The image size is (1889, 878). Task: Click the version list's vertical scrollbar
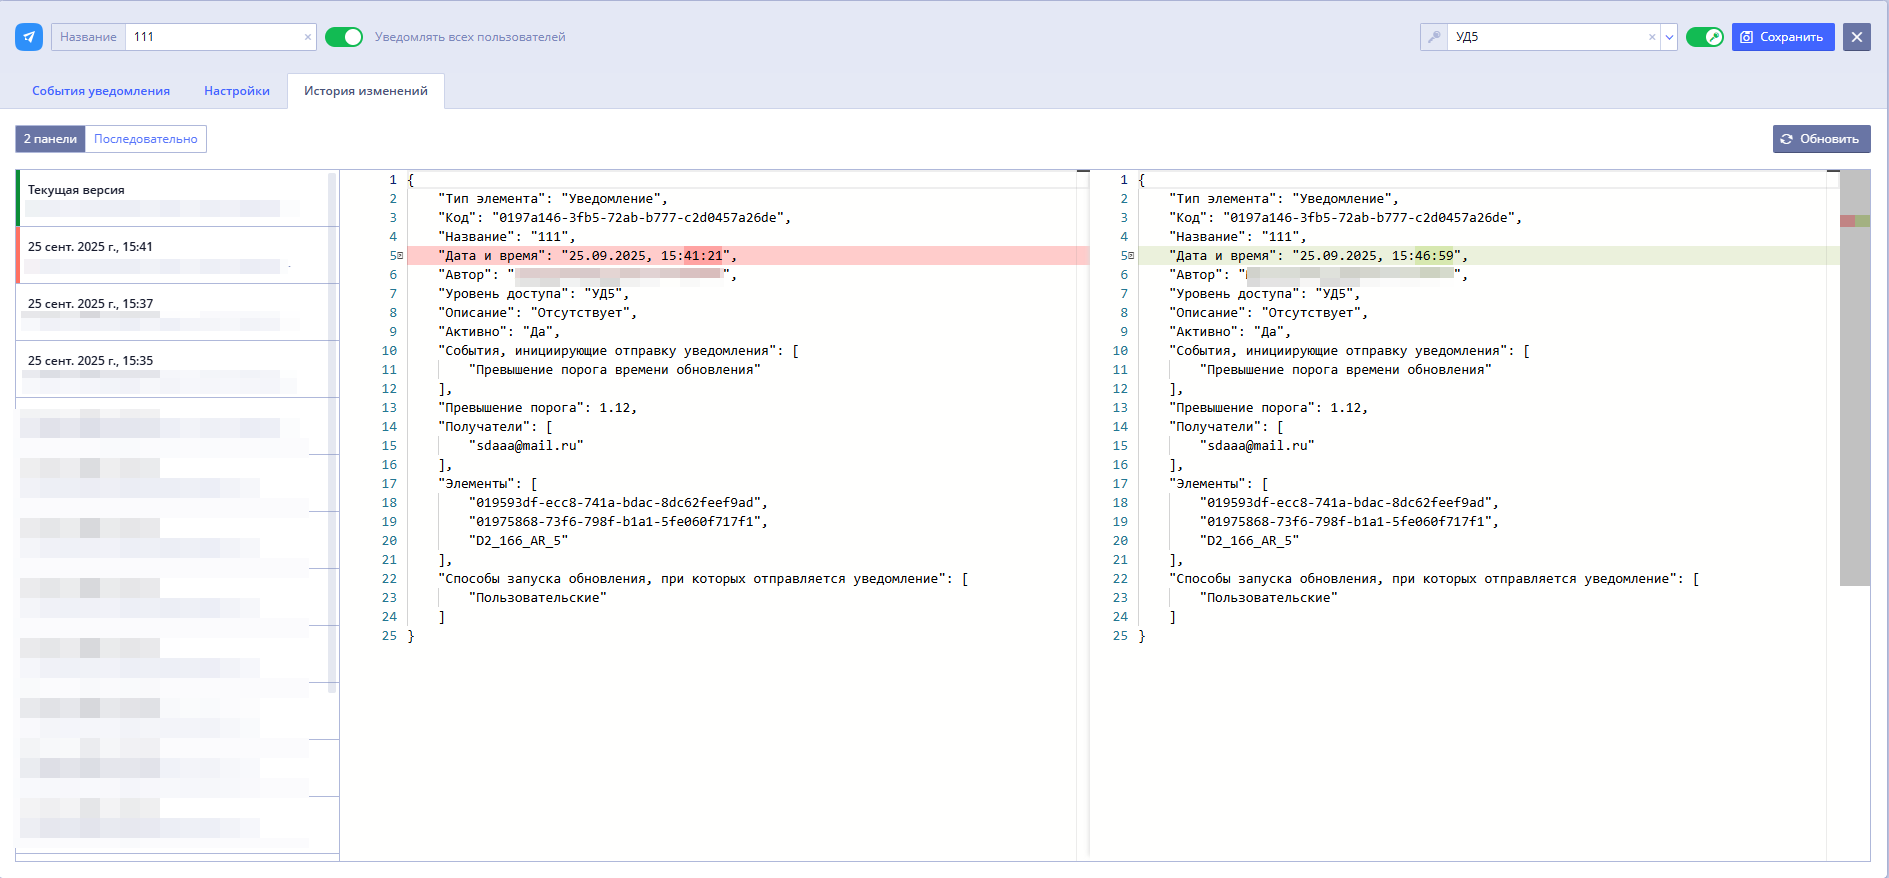[x=333, y=431]
